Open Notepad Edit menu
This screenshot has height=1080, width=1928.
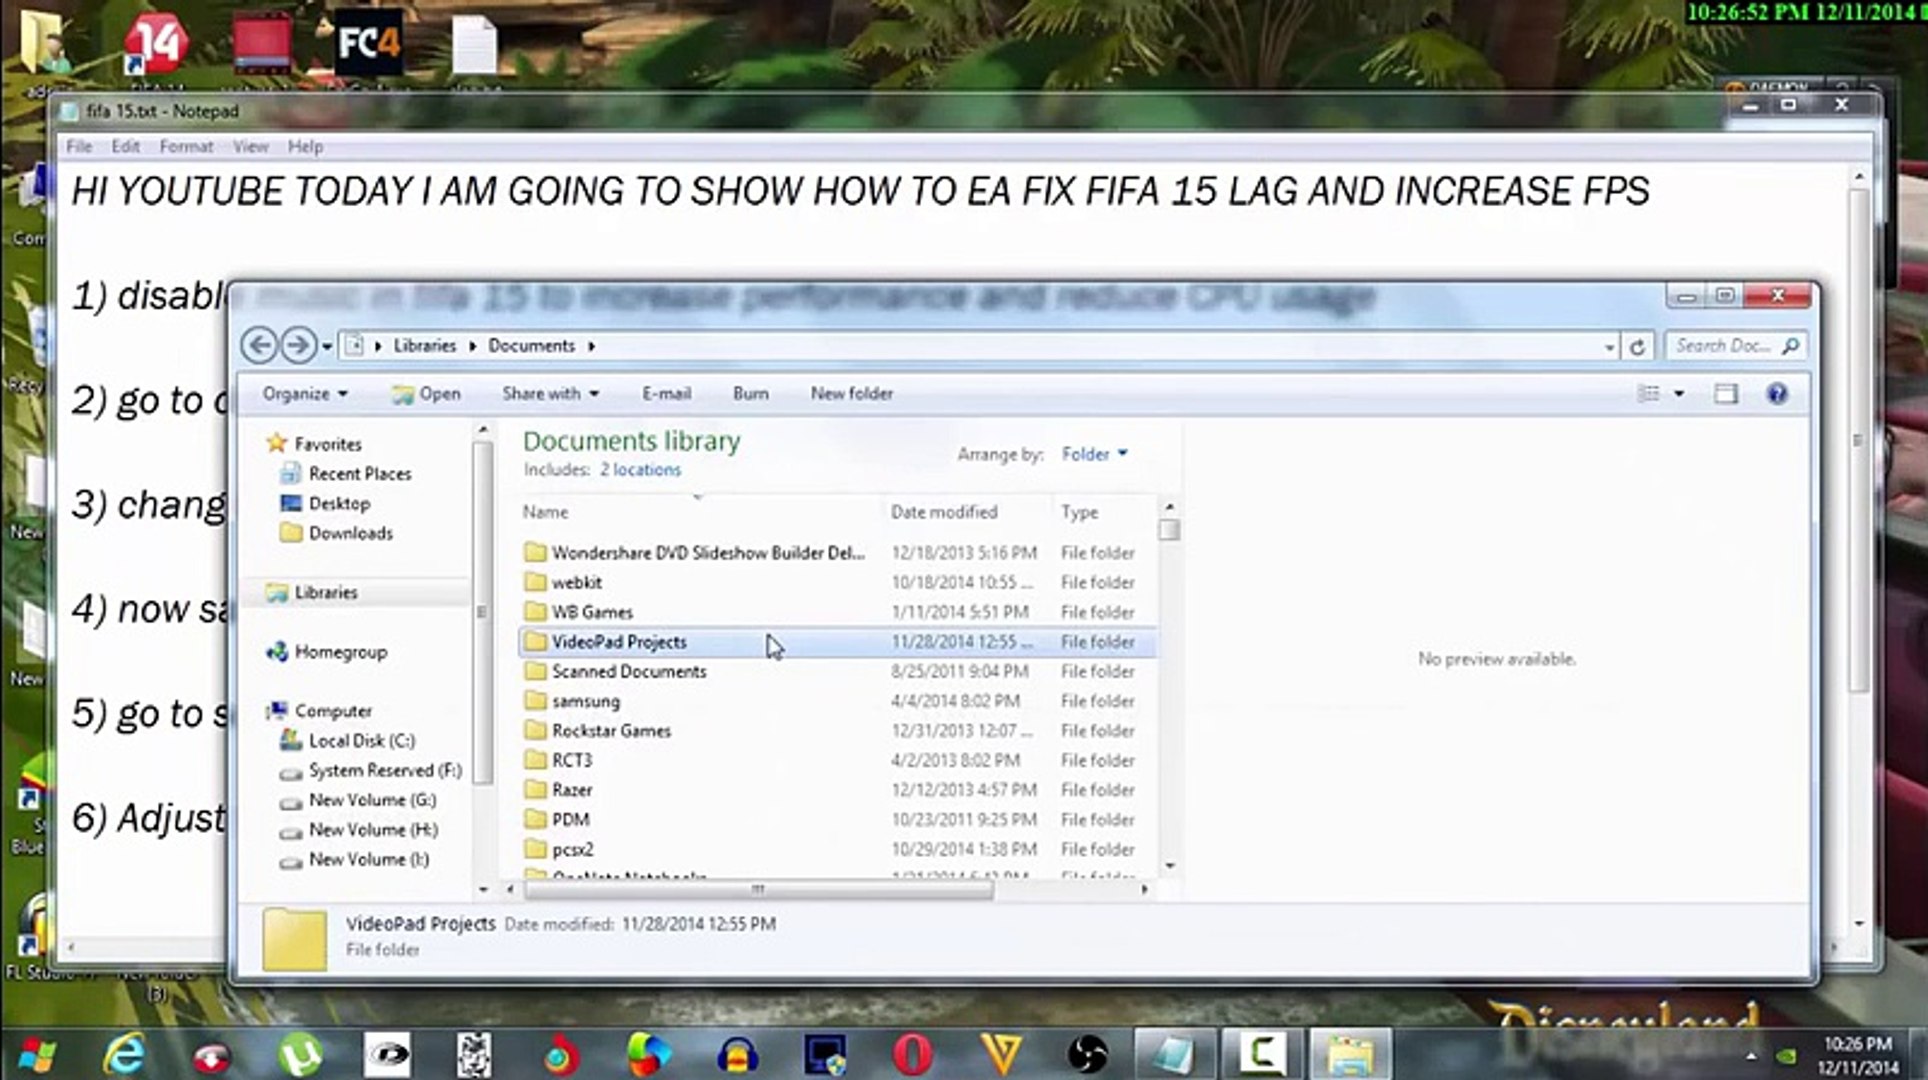click(x=125, y=147)
